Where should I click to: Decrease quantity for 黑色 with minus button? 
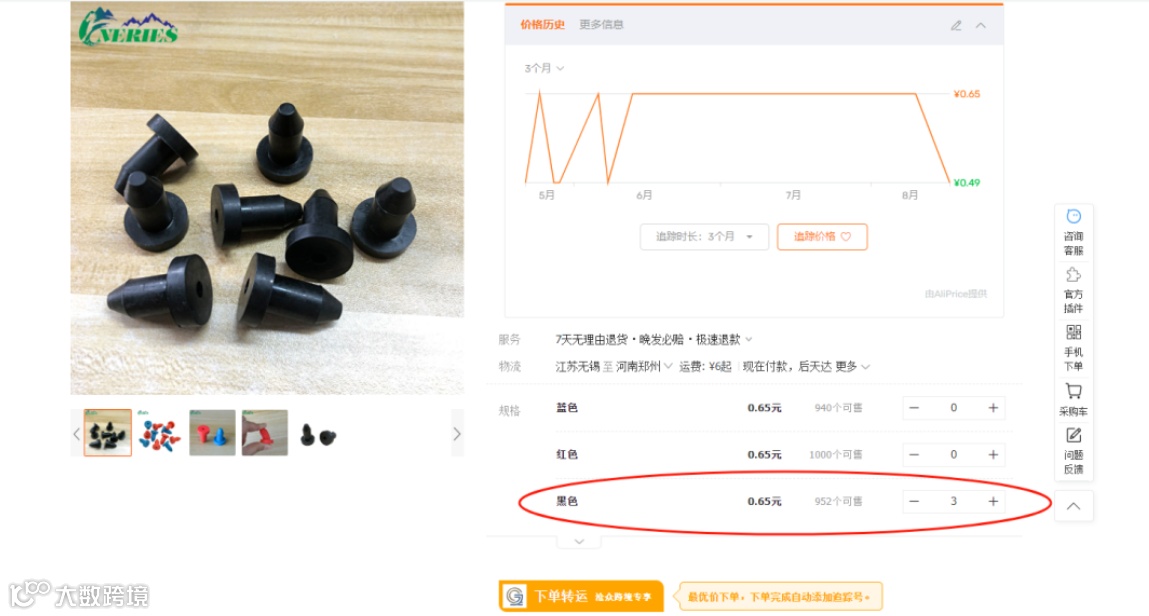(914, 501)
